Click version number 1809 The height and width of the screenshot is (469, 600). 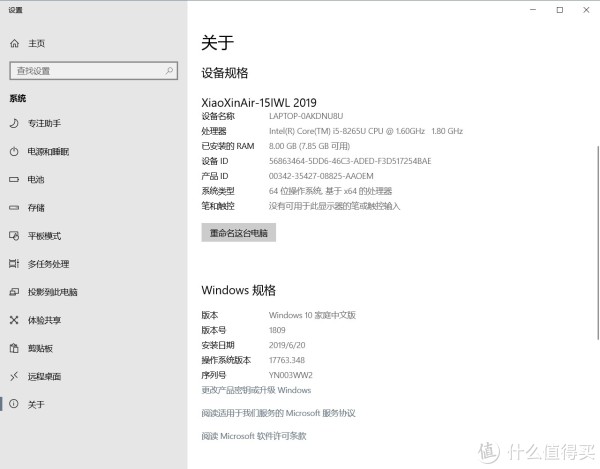[x=277, y=330]
